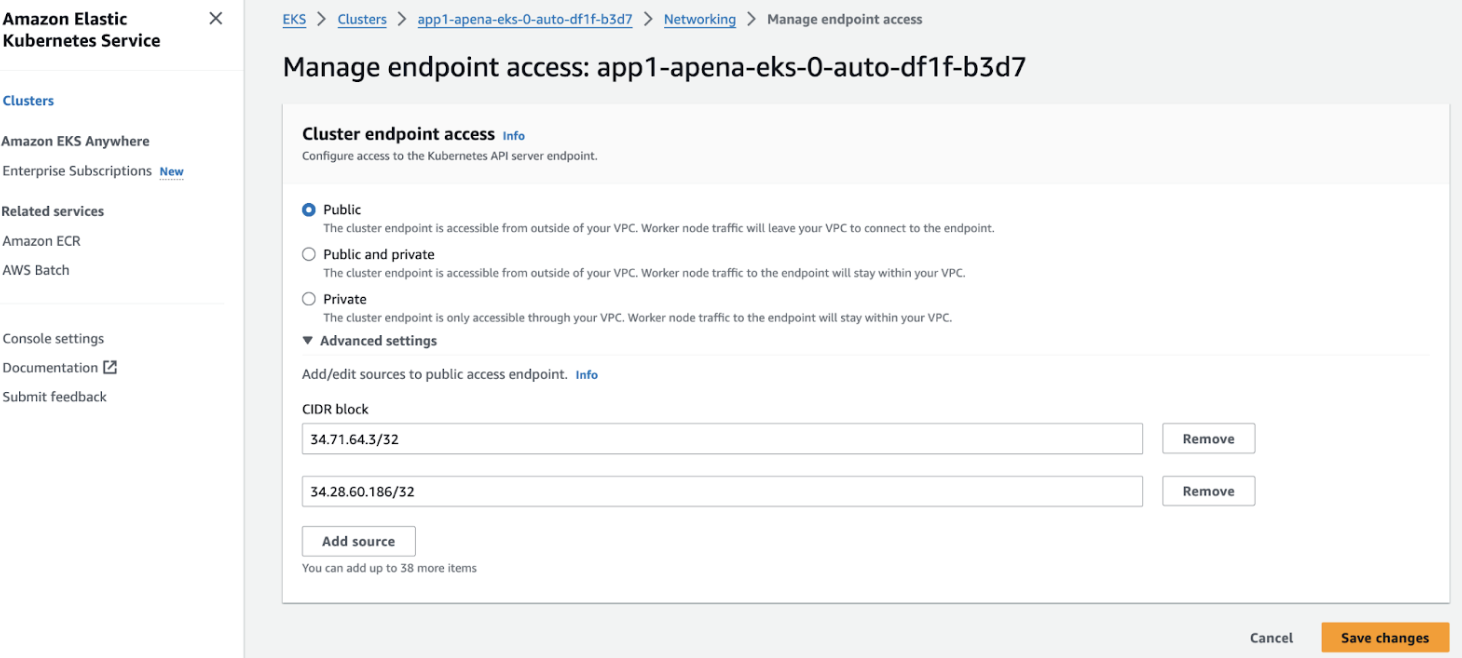1462x658 pixels.
Task: Open AWS Batch related service
Action: click(x=36, y=270)
